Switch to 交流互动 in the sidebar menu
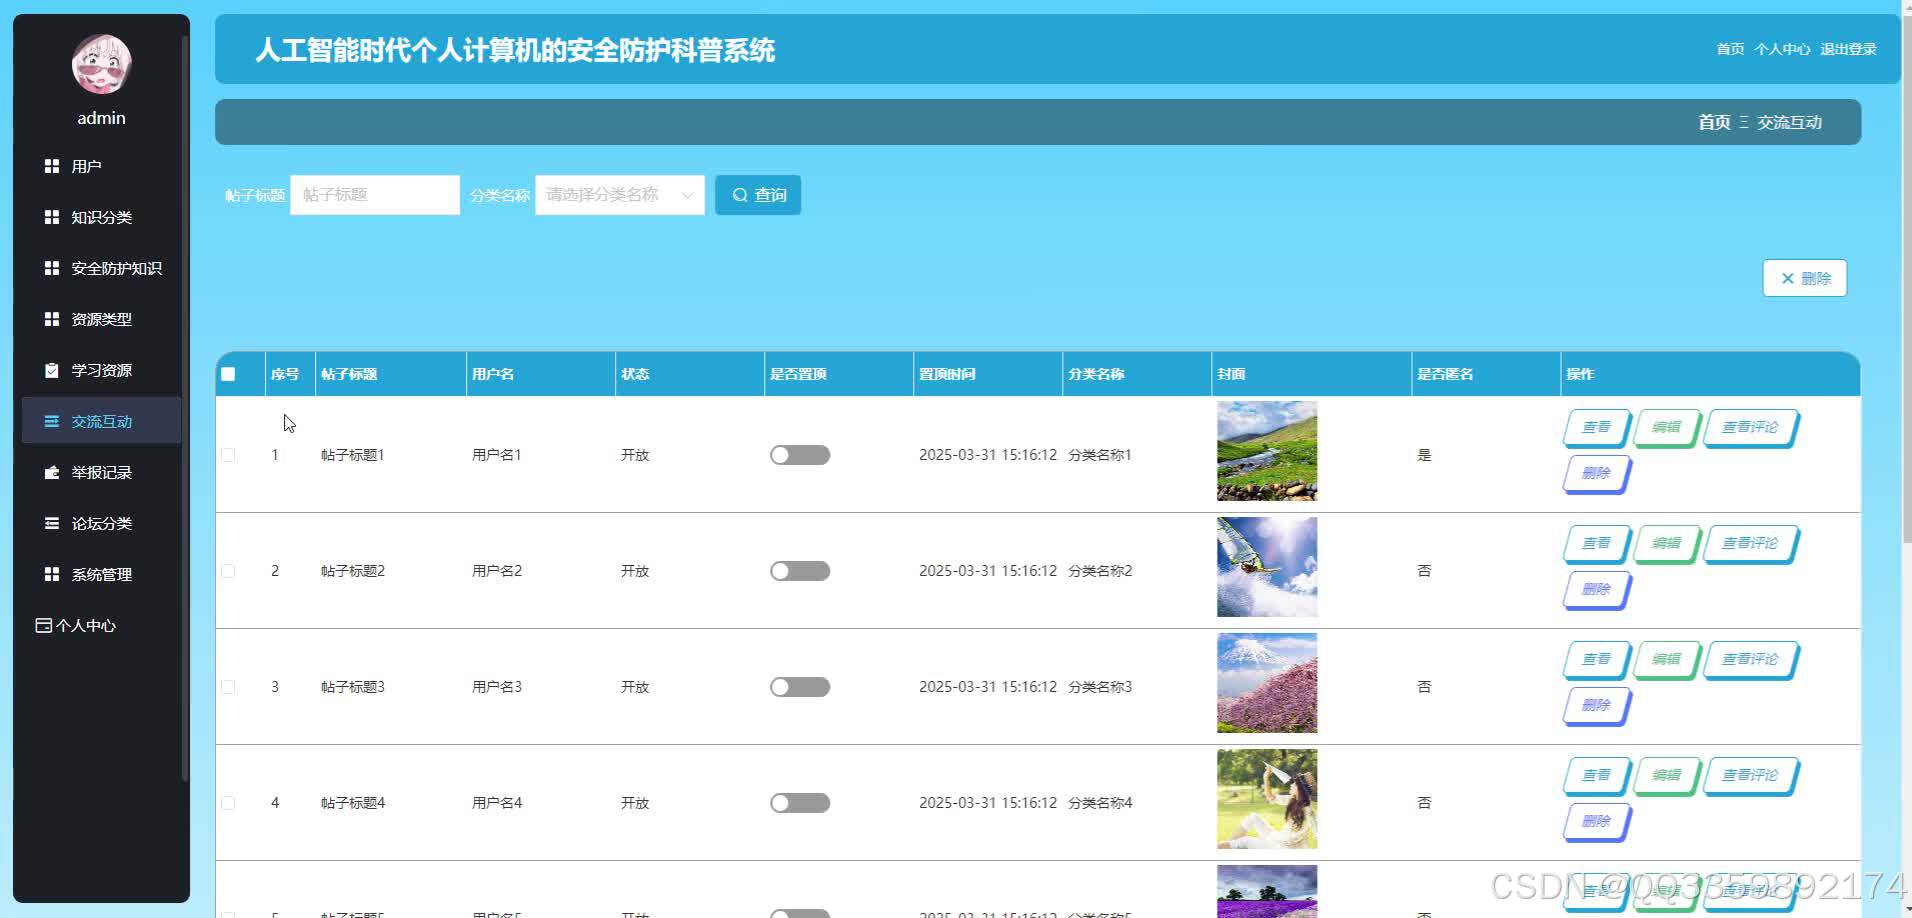This screenshot has height=918, width=1912. pos(99,421)
